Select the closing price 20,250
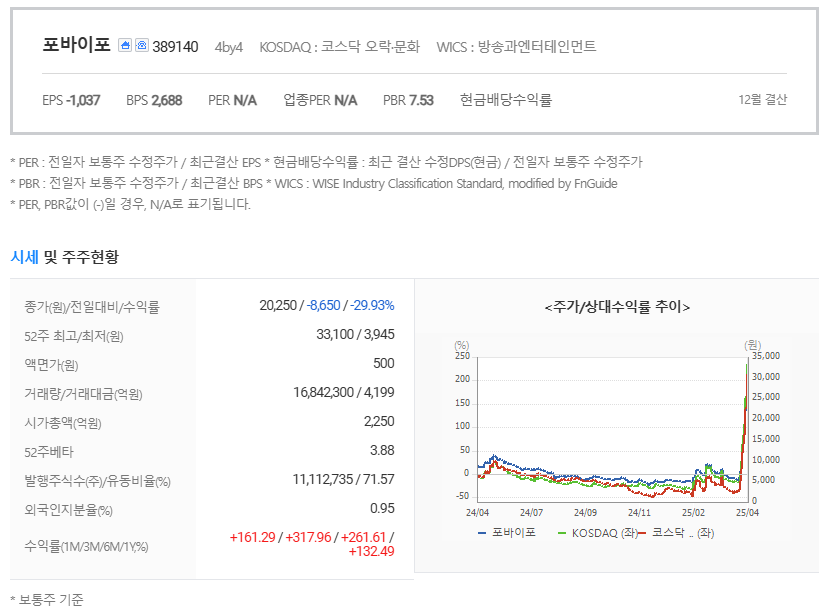830x611 pixels. click(x=278, y=306)
